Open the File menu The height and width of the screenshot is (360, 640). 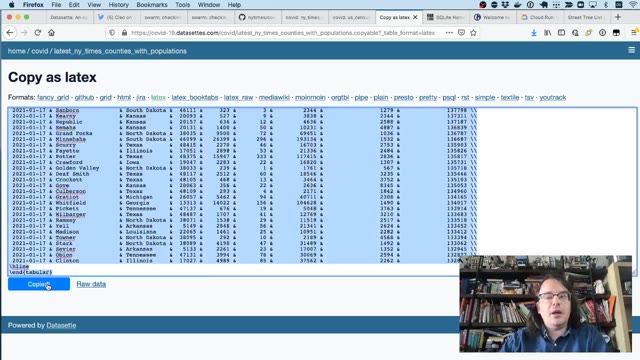(56, 5)
